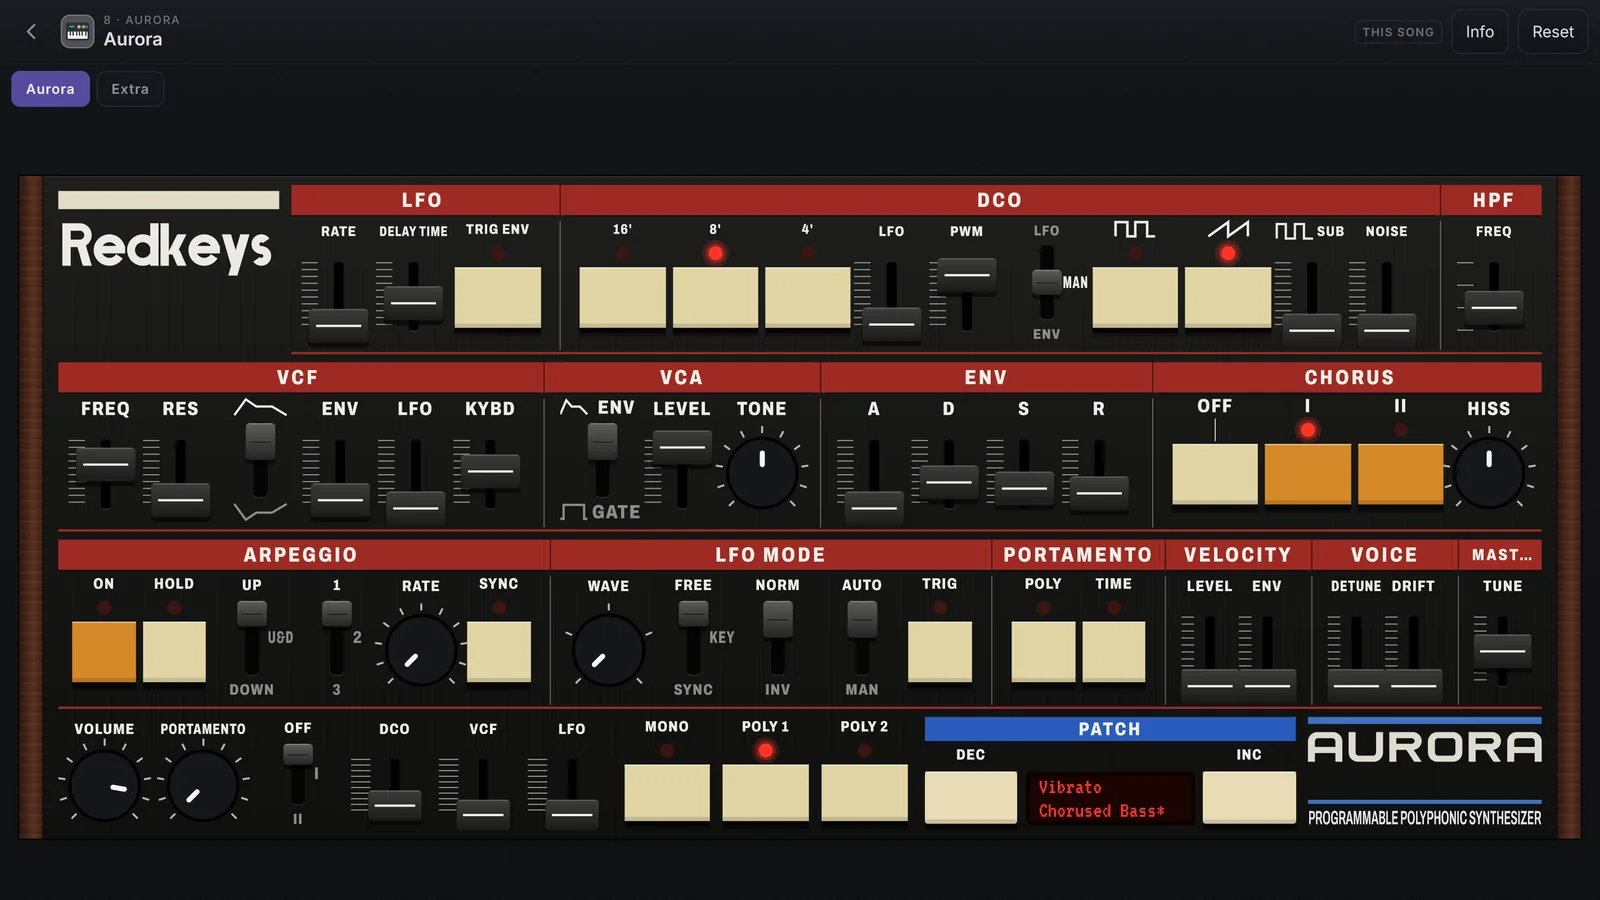
Task: Click THIS SONG button
Action: point(1398,32)
